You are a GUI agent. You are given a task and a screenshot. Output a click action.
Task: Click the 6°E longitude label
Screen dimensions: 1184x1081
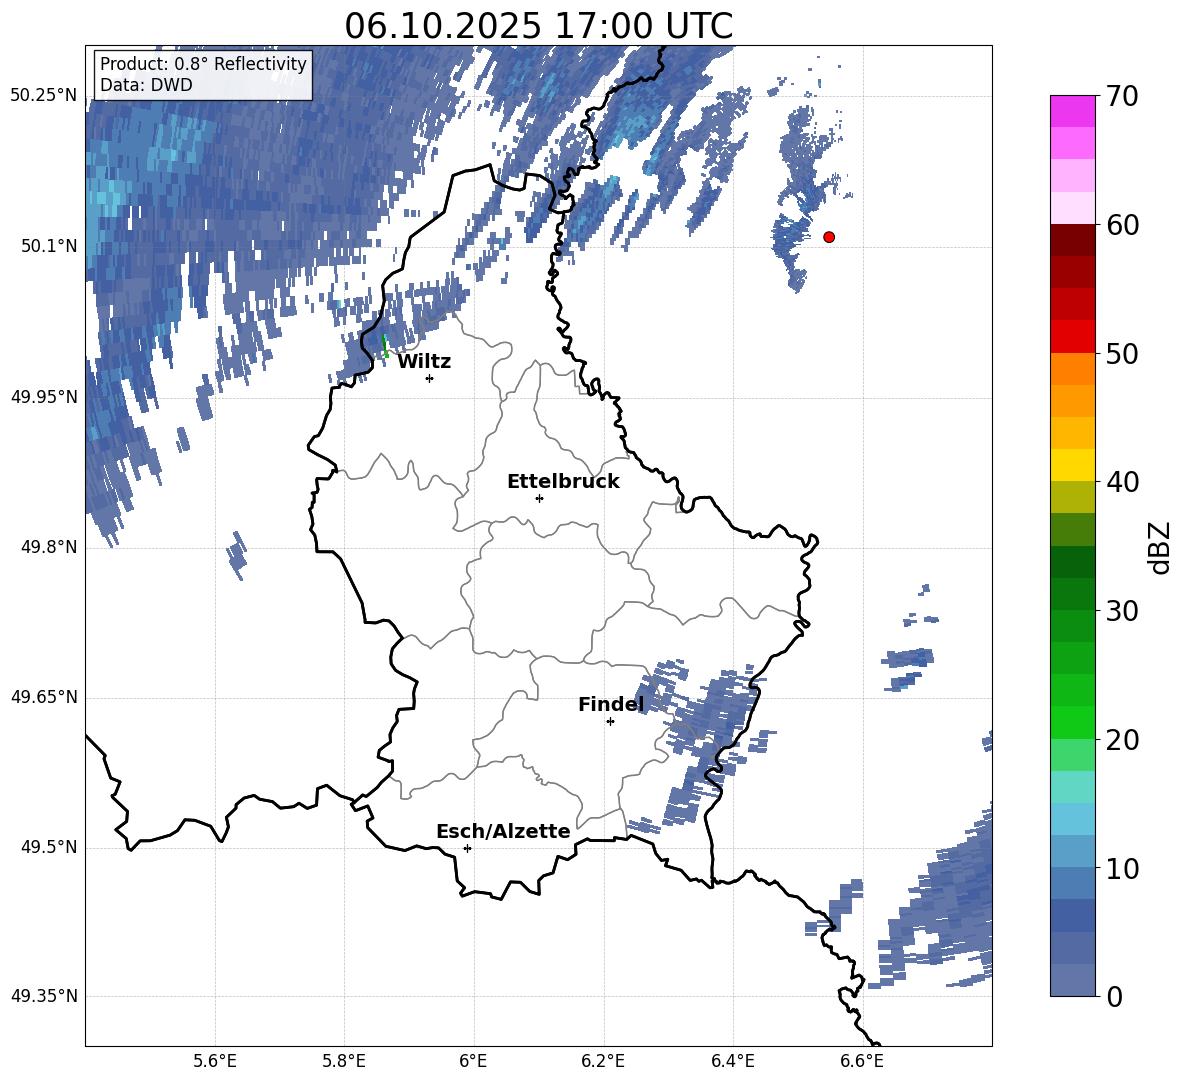click(x=473, y=1061)
